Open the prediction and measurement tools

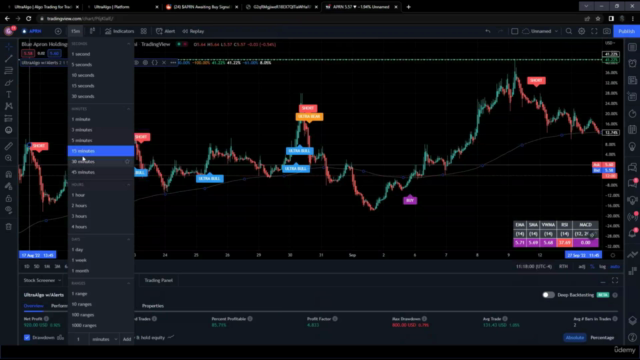click(9, 118)
